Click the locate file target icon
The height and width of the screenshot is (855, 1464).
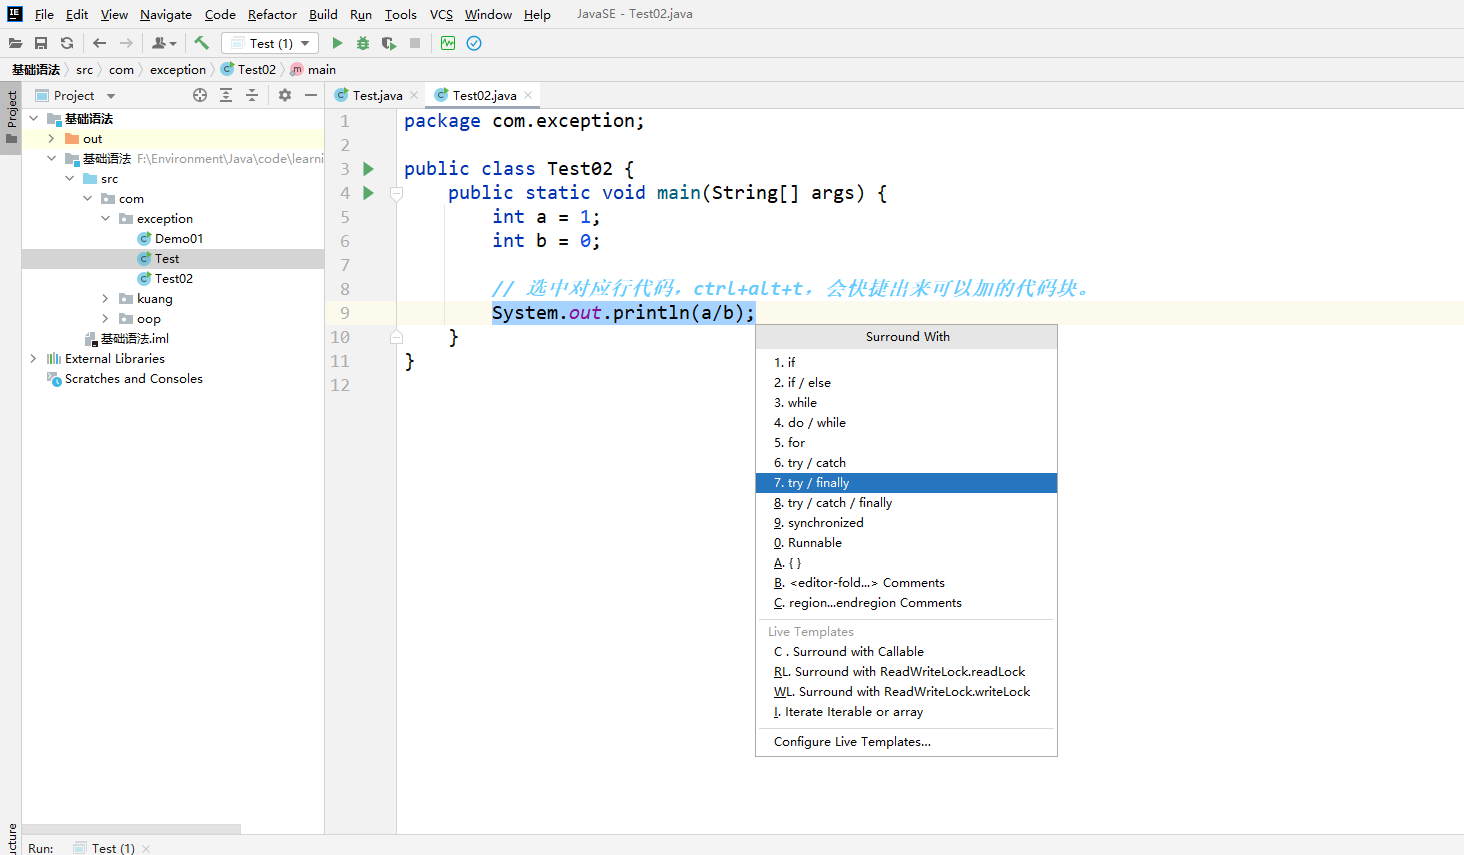click(200, 95)
